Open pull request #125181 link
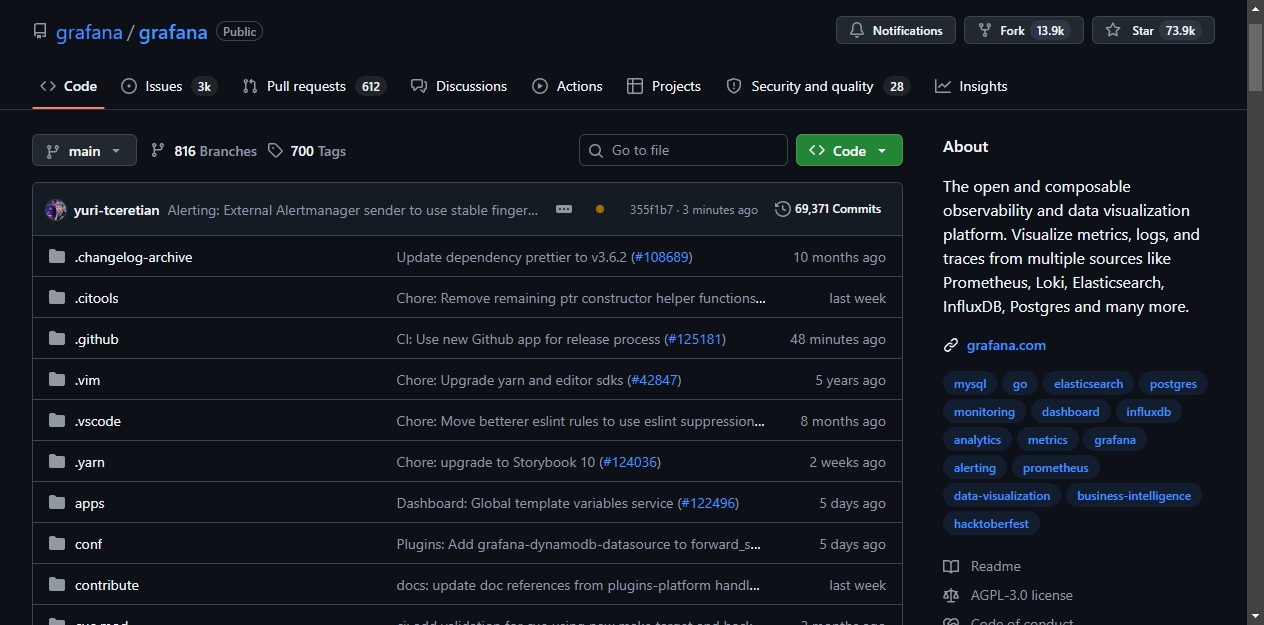Image resolution: width=1264 pixels, height=625 pixels. [x=694, y=339]
